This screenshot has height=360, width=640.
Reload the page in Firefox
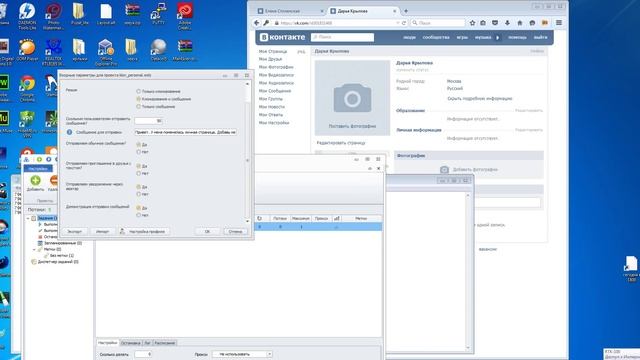coord(404,23)
